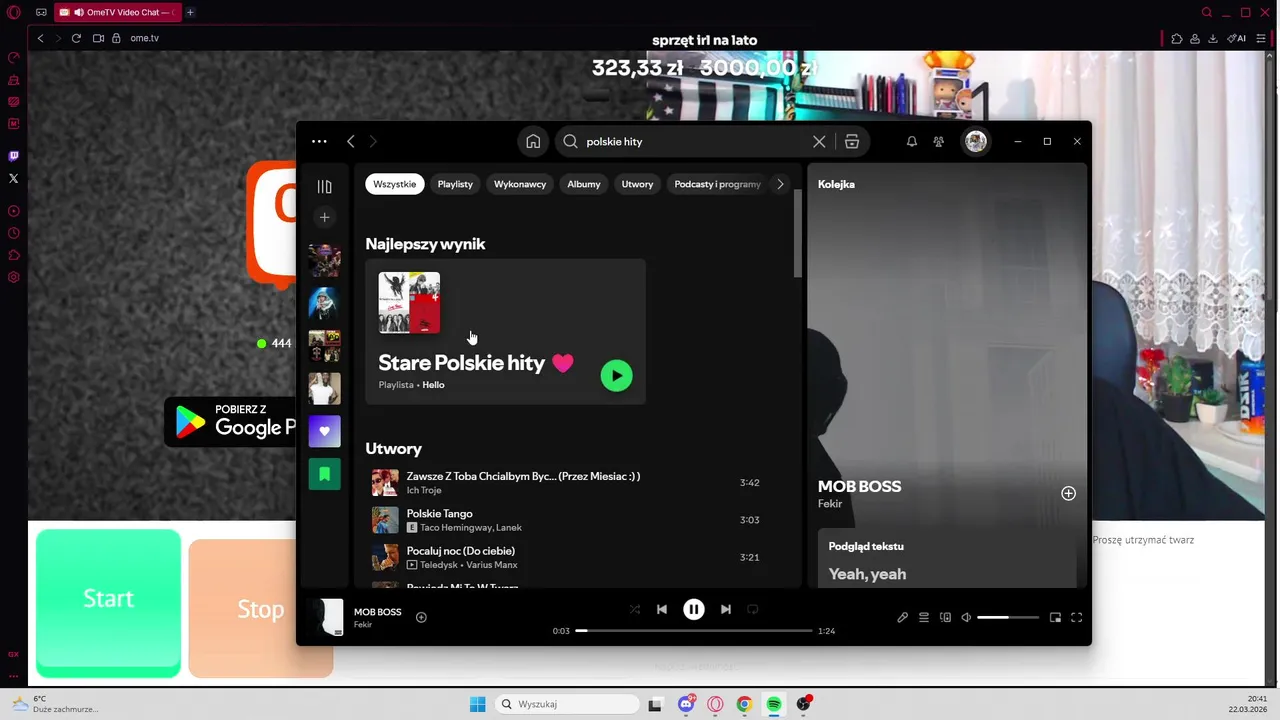Pause the current song
The width and height of the screenshot is (1280, 720).
pos(694,609)
